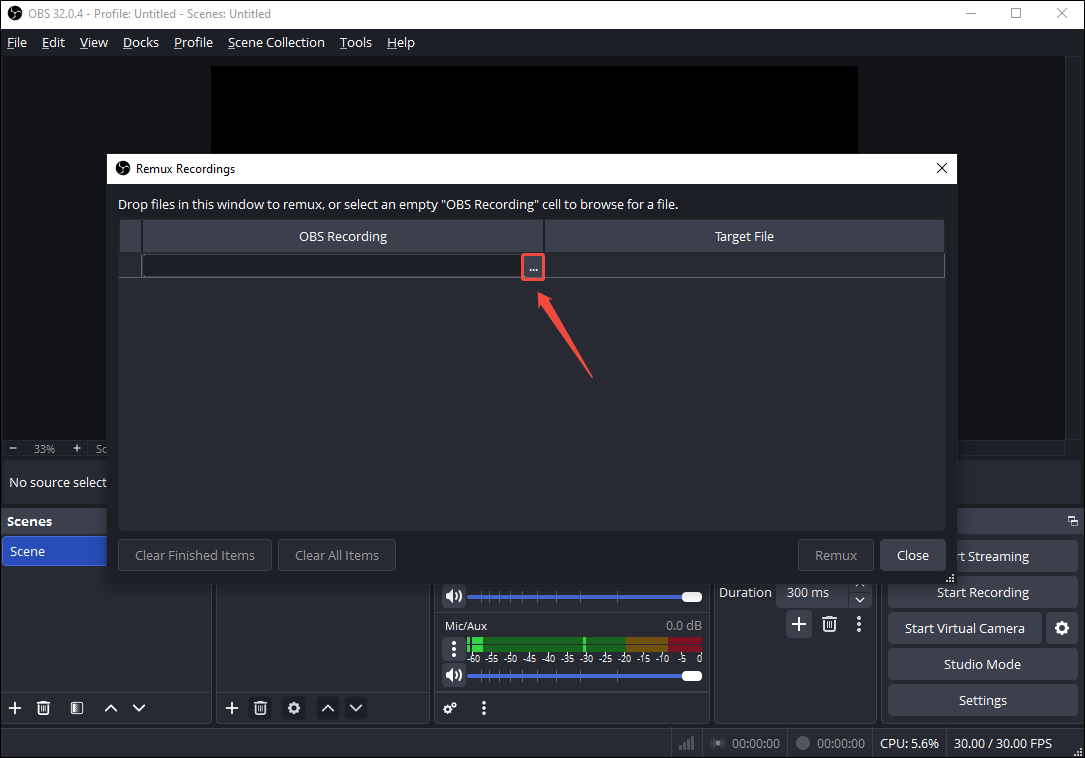
Task: Open scene filters with the filter icon
Action: point(76,707)
